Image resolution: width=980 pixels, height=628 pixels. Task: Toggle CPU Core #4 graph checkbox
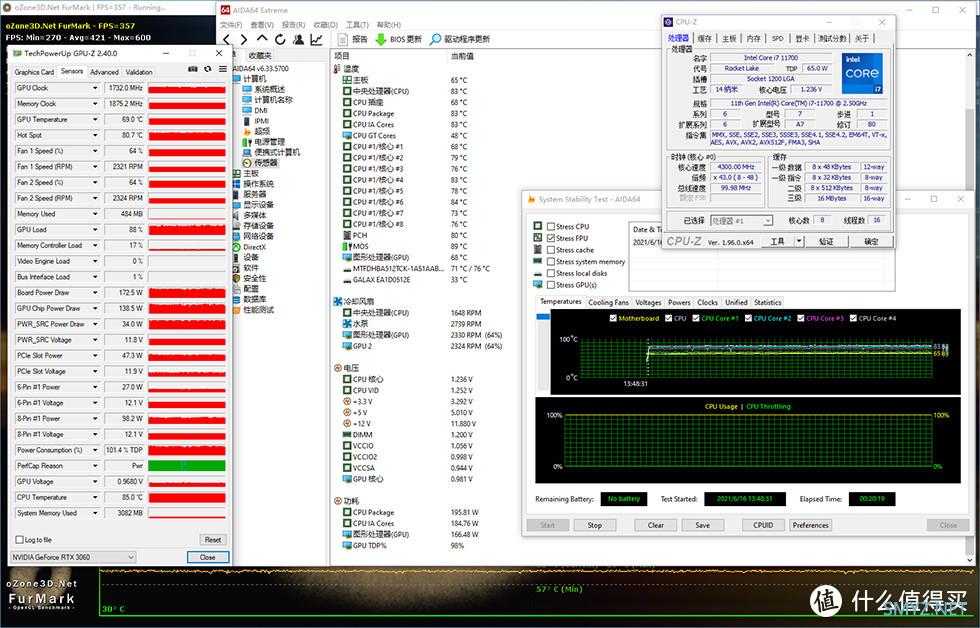(852, 318)
